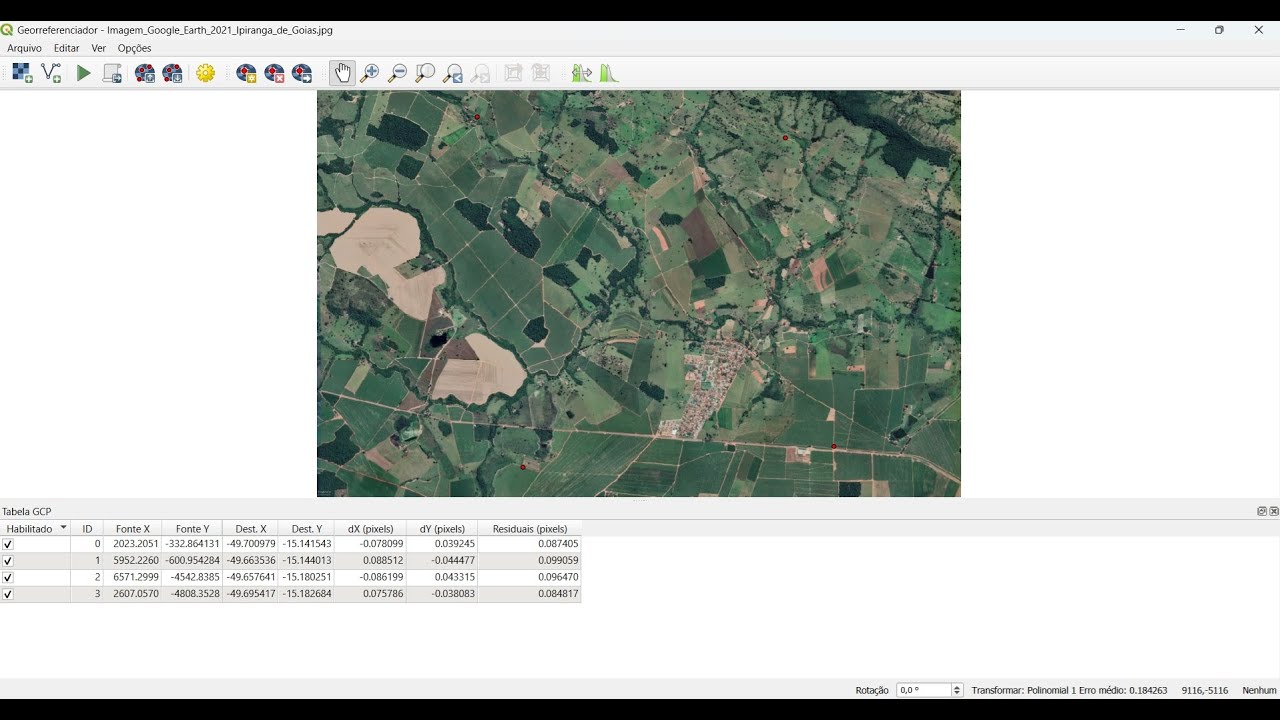Select the Move GCP Point tool

tap(302, 73)
